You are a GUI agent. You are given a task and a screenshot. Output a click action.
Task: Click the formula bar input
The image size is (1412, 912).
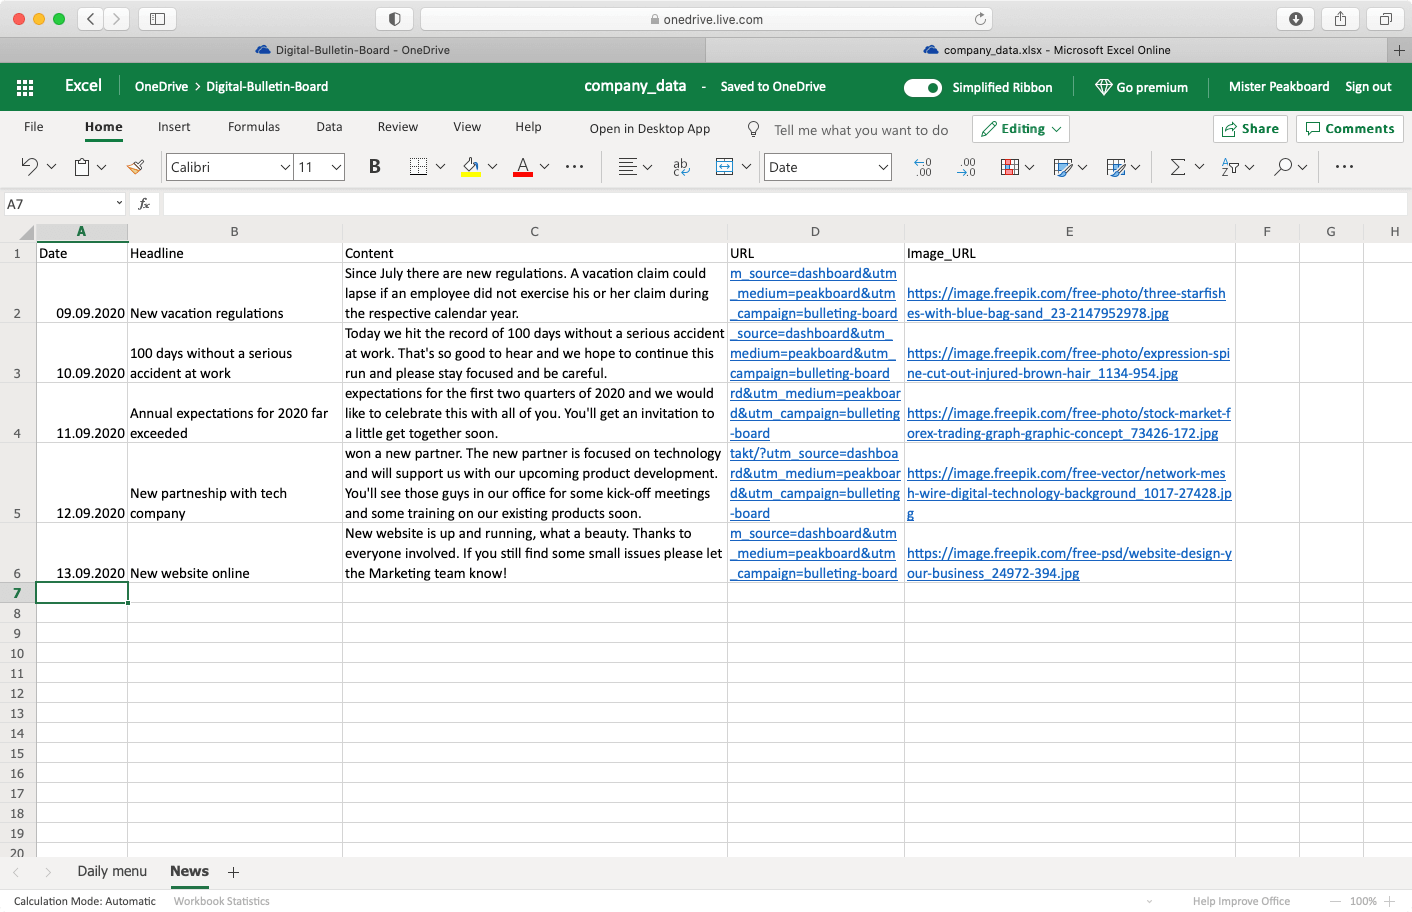coord(784,204)
